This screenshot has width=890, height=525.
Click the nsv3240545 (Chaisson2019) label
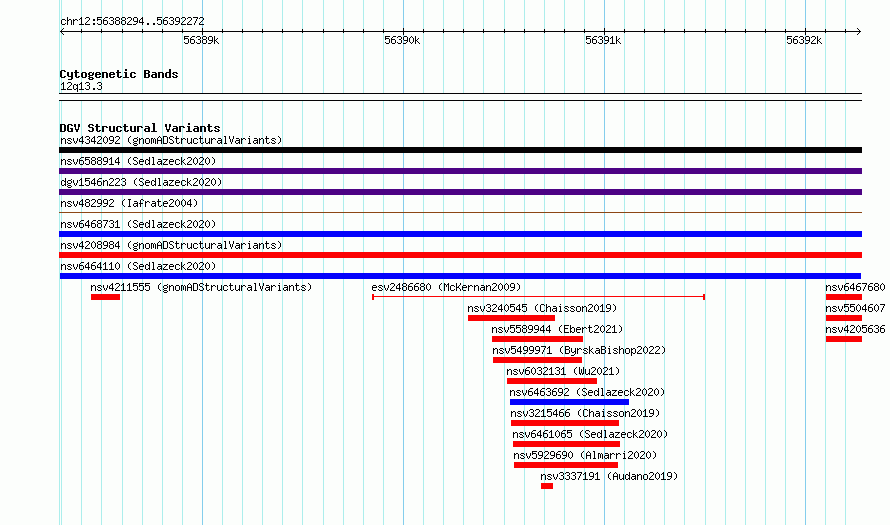[542, 308]
